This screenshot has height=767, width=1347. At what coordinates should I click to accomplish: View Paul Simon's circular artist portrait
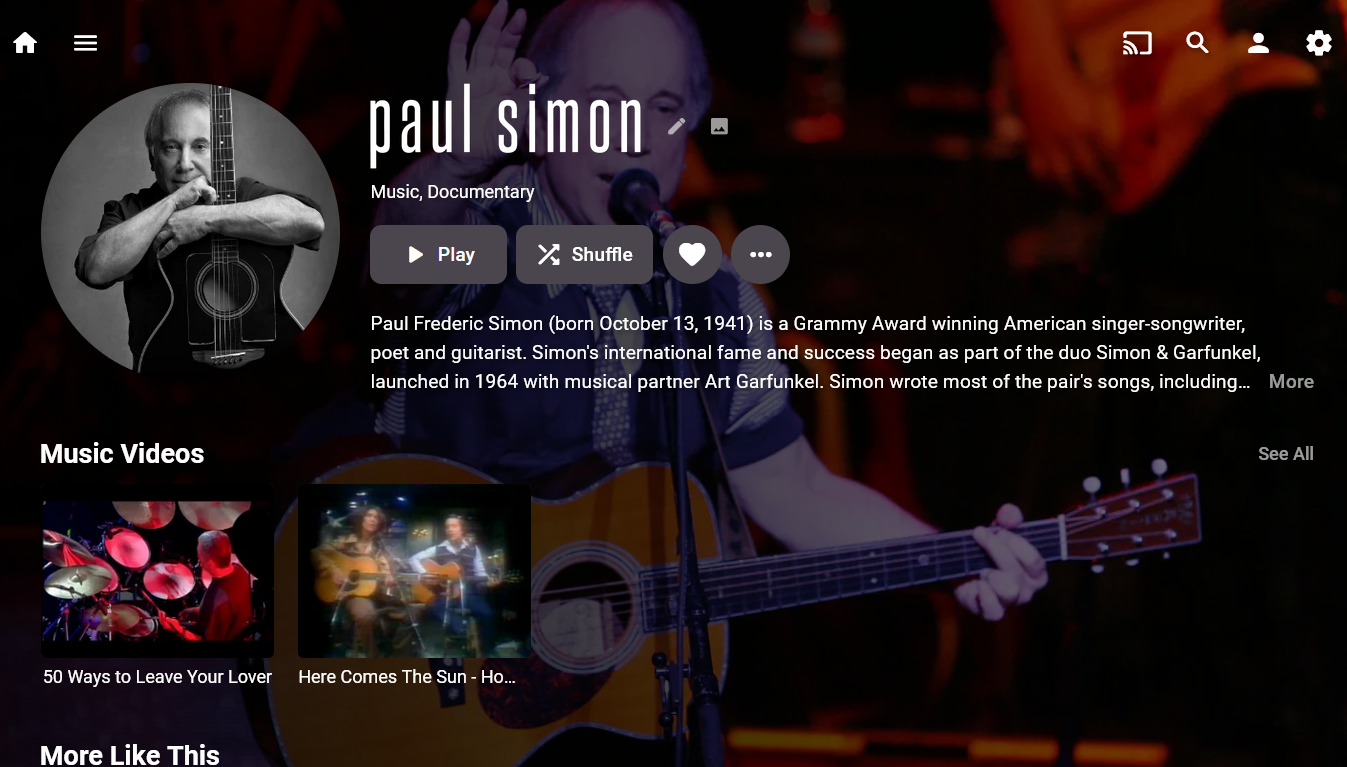(x=190, y=232)
